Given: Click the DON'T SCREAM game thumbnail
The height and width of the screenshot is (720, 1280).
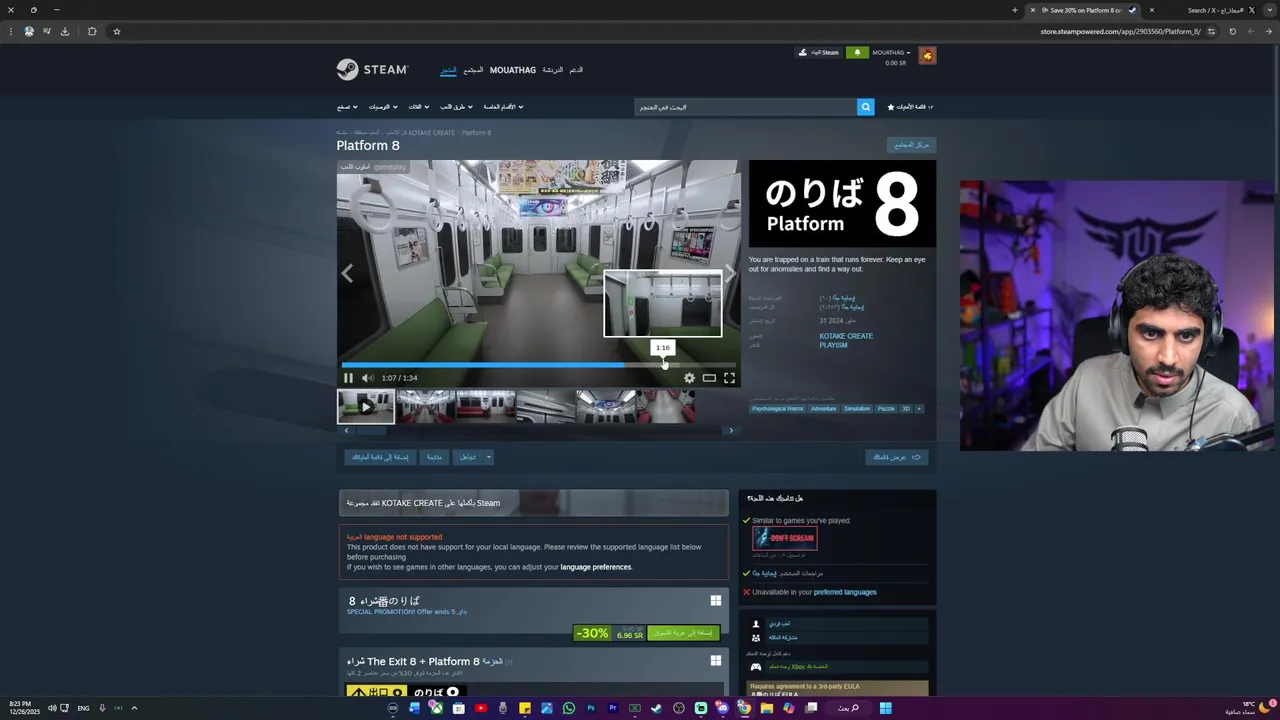Looking at the screenshot, I should coord(785,538).
